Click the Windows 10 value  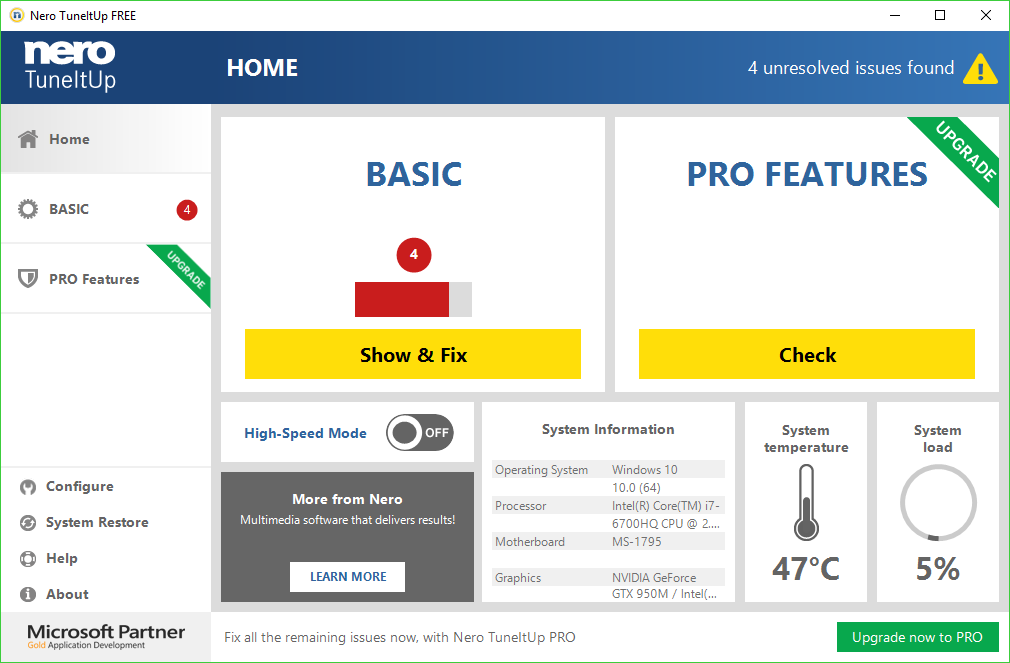[644, 470]
